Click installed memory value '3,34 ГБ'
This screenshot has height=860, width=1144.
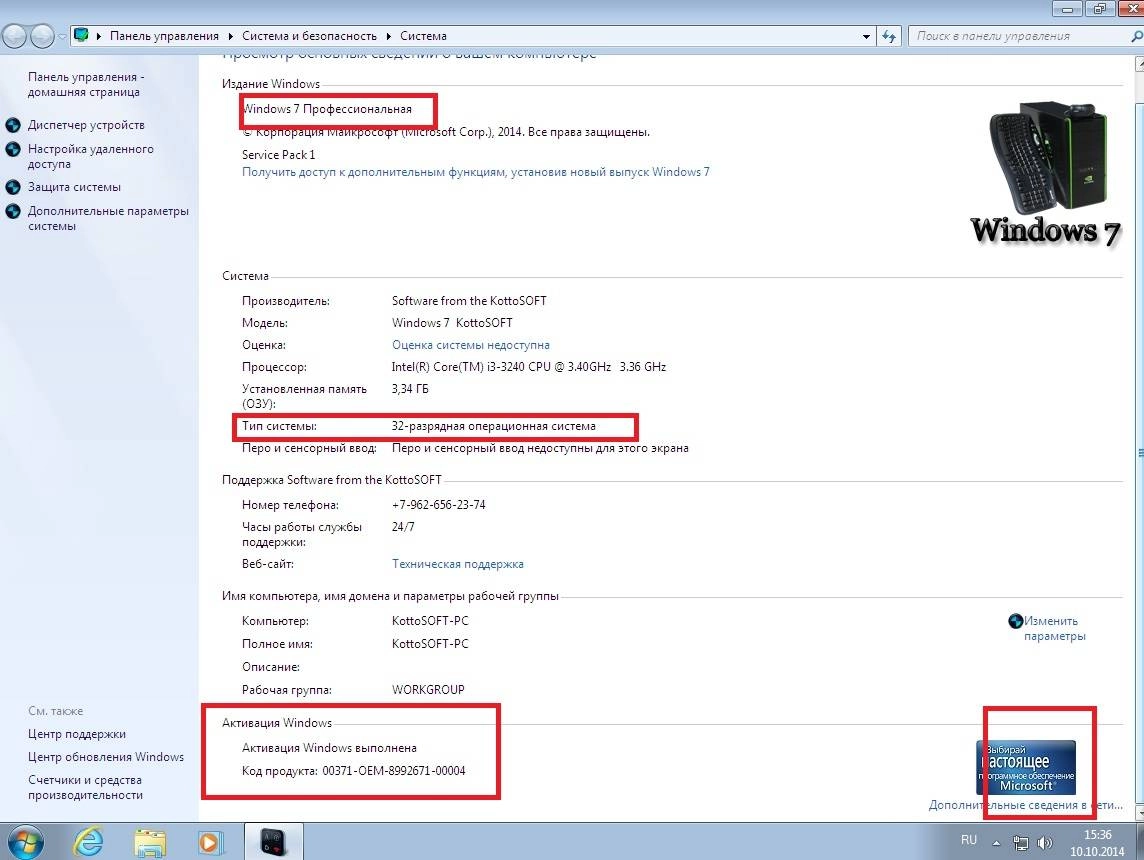pos(410,389)
